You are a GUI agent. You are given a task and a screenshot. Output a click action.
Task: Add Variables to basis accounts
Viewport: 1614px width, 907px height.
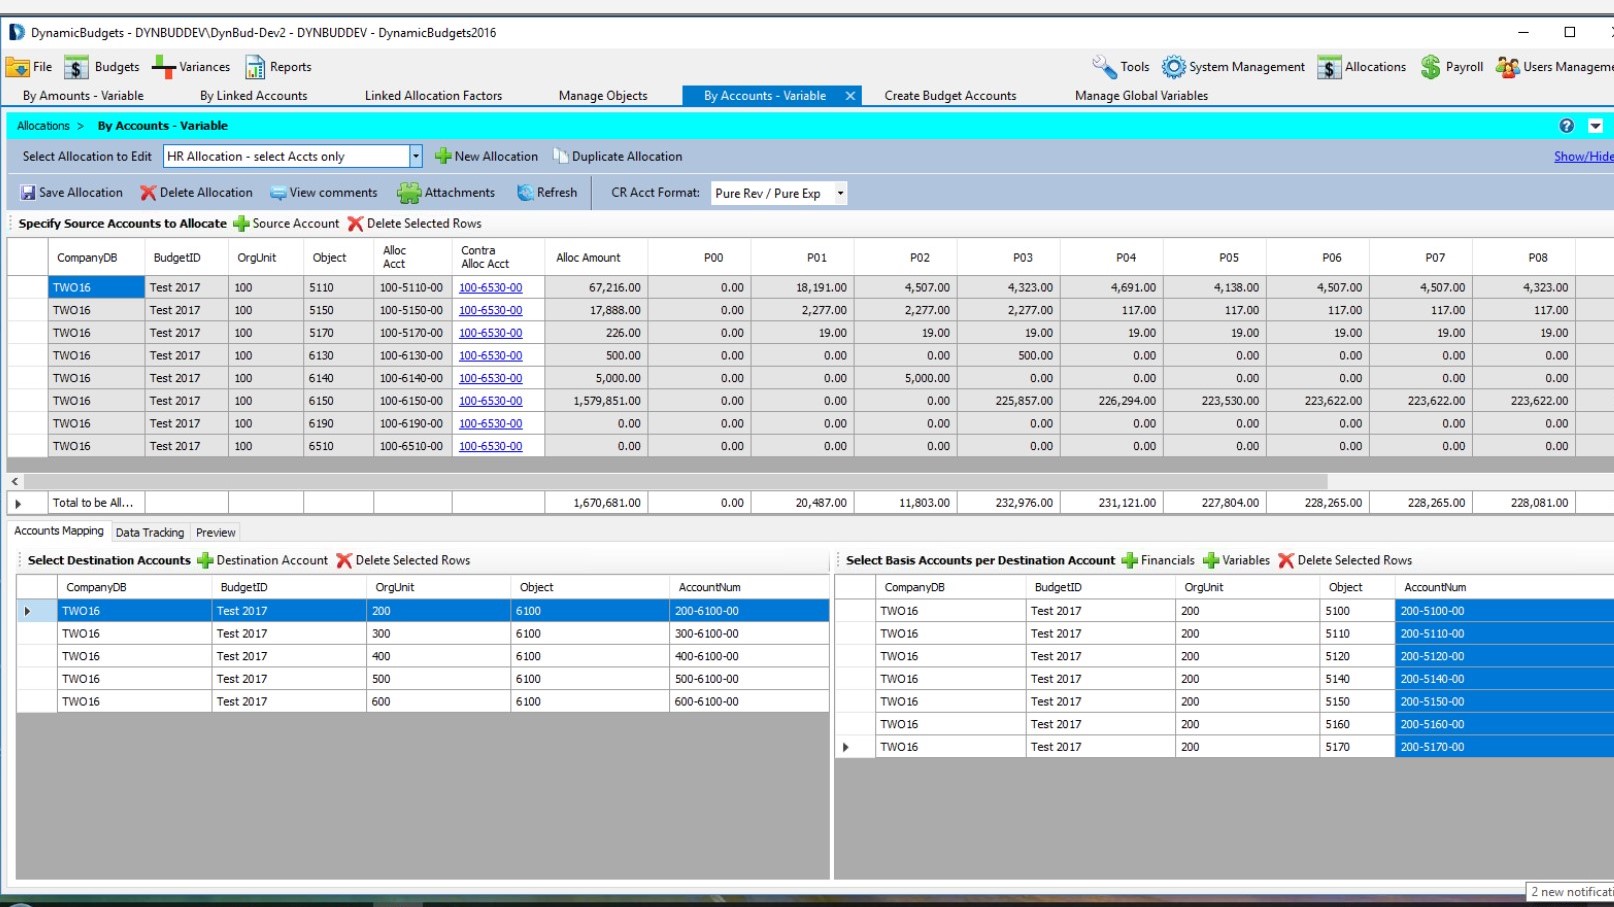[1236, 561]
